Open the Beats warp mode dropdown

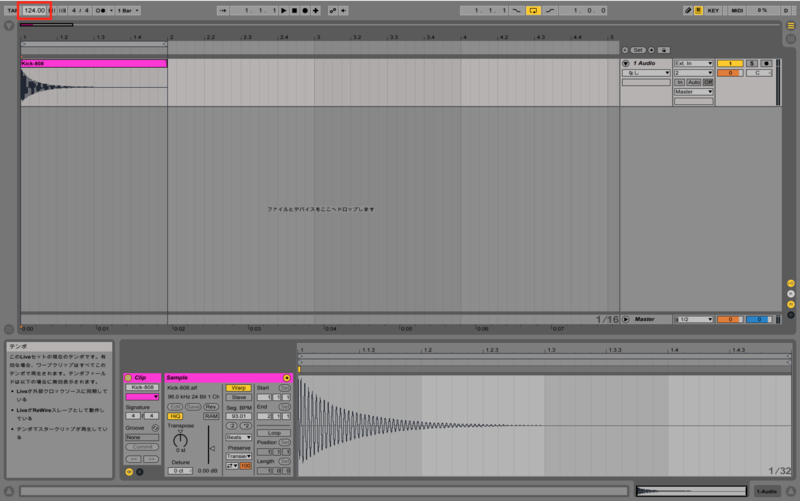pos(238,438)
